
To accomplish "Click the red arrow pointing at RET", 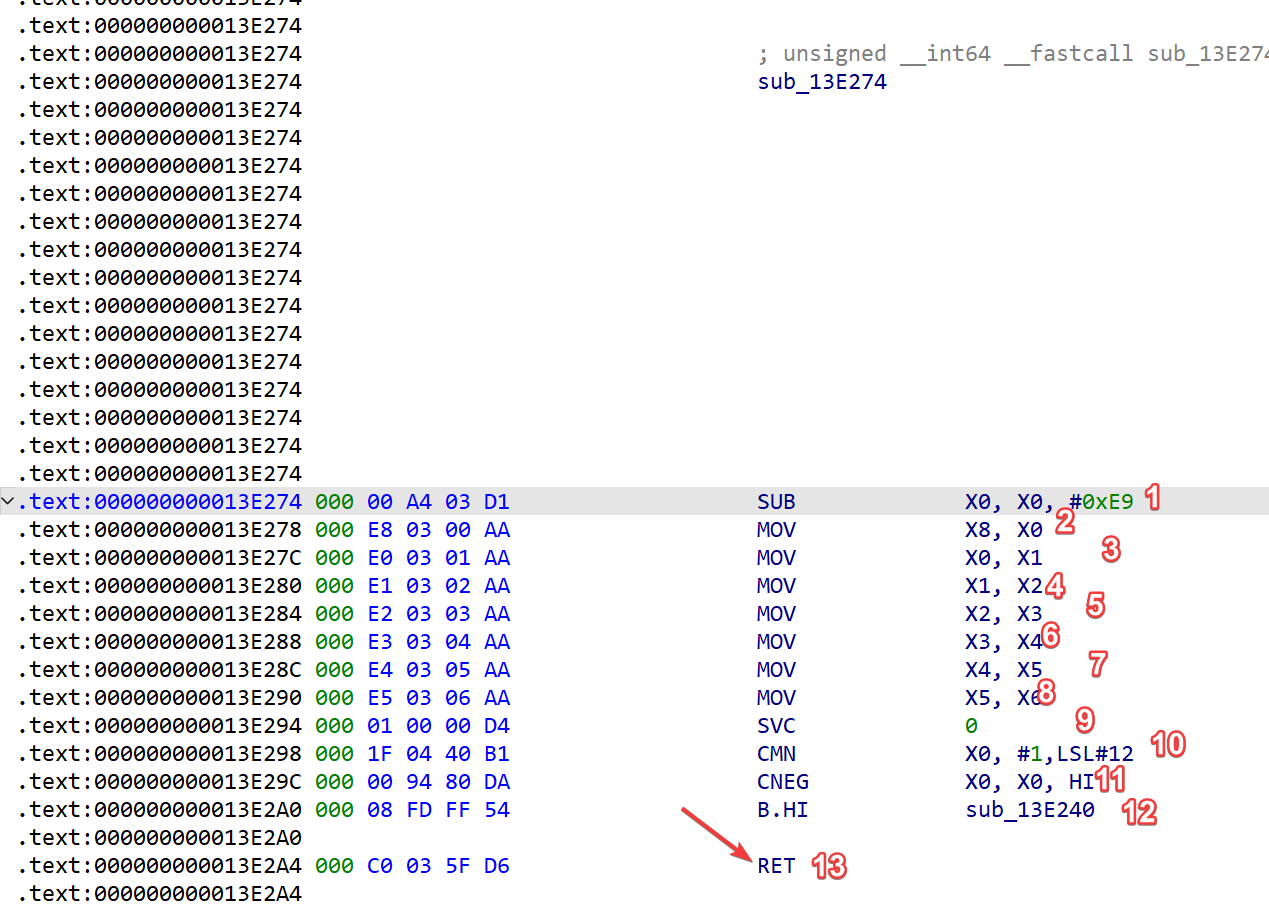I will coord(716,834).
